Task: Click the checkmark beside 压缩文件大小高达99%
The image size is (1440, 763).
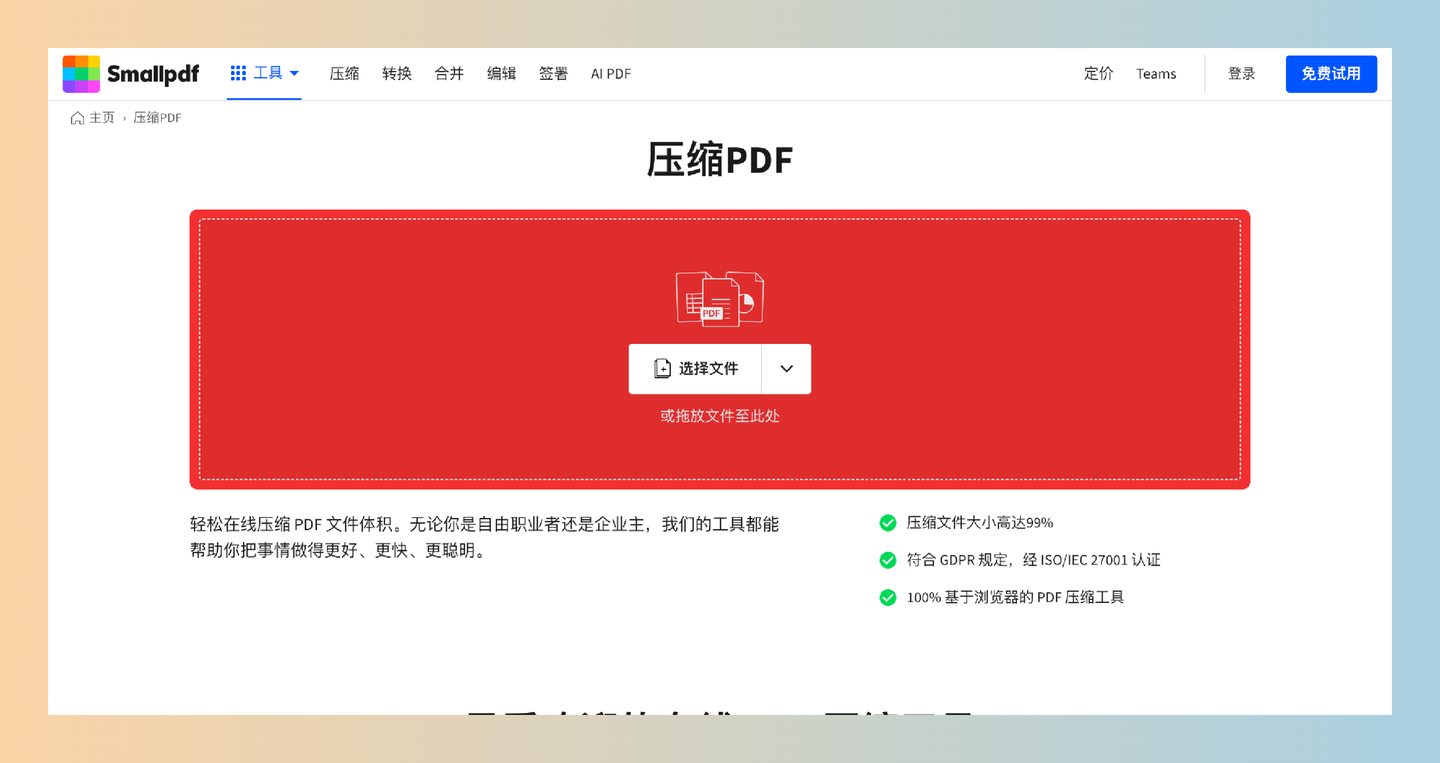Action: click(887, 522)
